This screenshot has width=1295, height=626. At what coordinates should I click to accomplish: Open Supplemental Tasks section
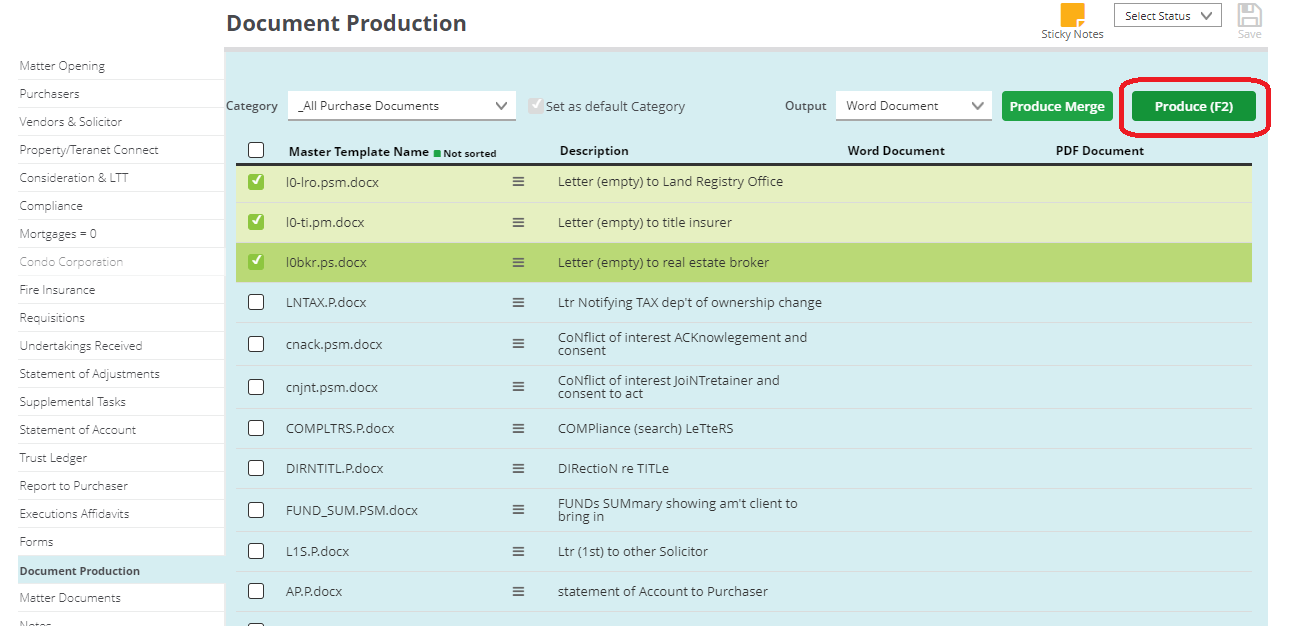(72, 402)
